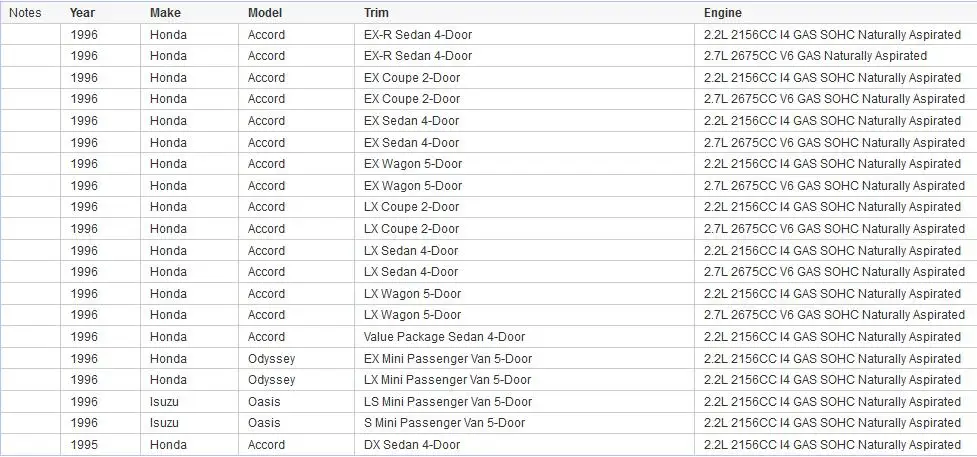
Task: Click the Notes column header
Action: point(26,12)
